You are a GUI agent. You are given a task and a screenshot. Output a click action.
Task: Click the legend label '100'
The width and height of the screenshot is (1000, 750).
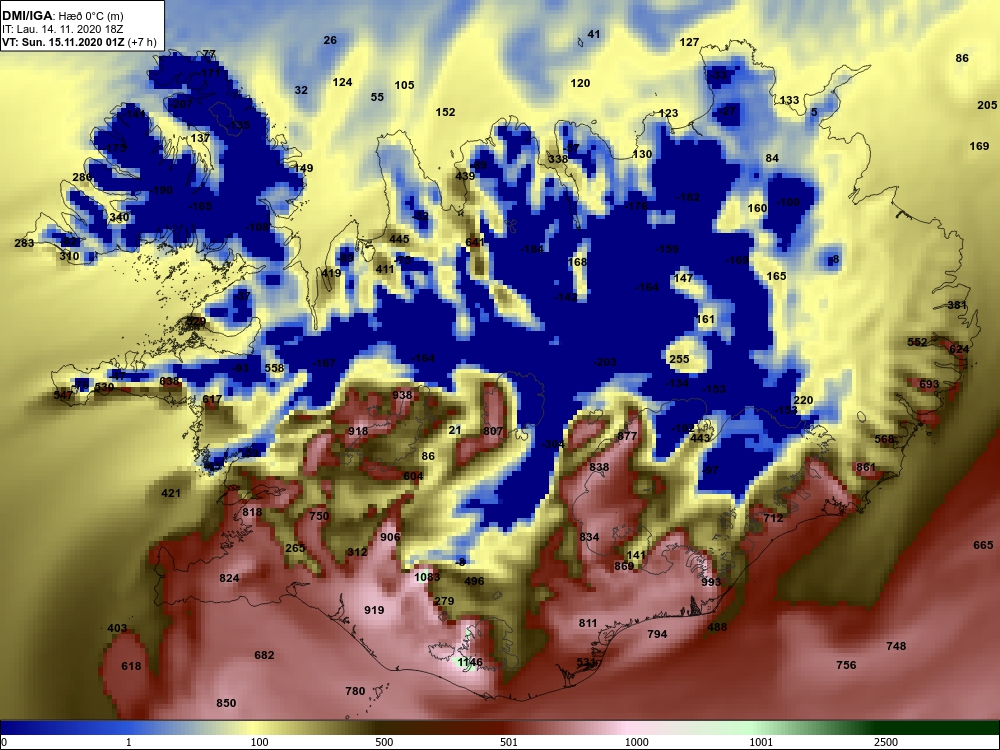[x=259, y=742]
